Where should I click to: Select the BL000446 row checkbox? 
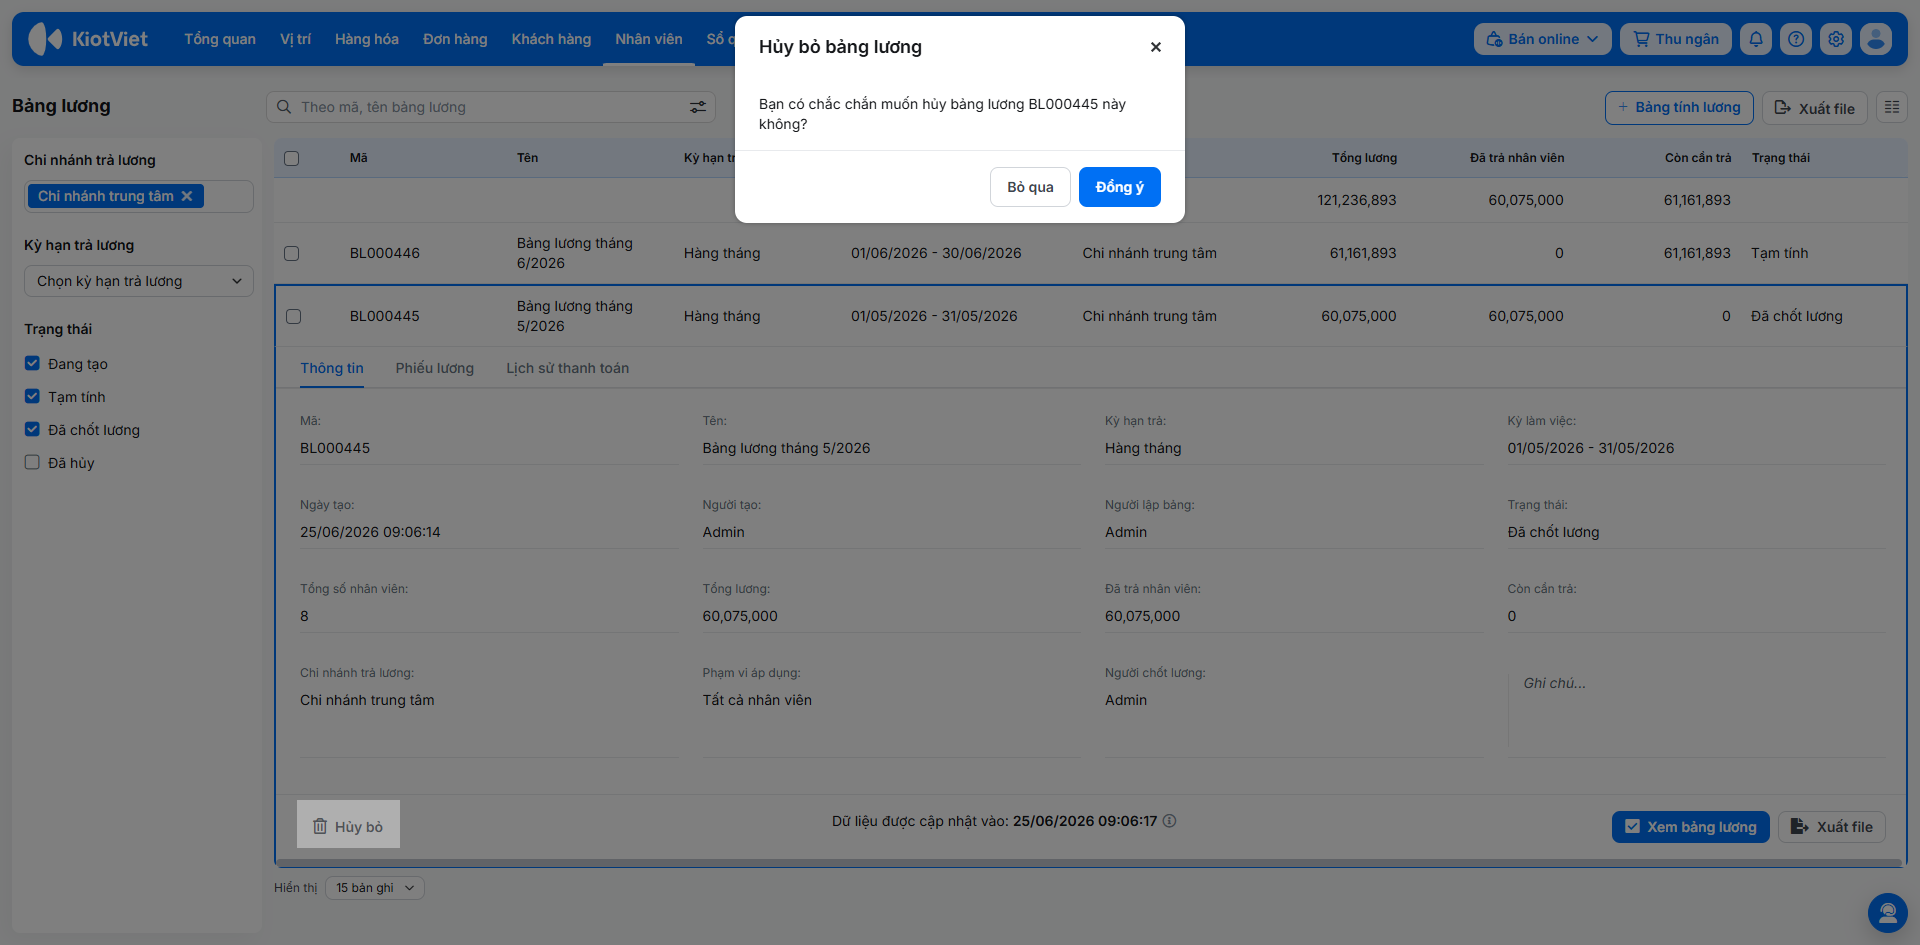292,253
